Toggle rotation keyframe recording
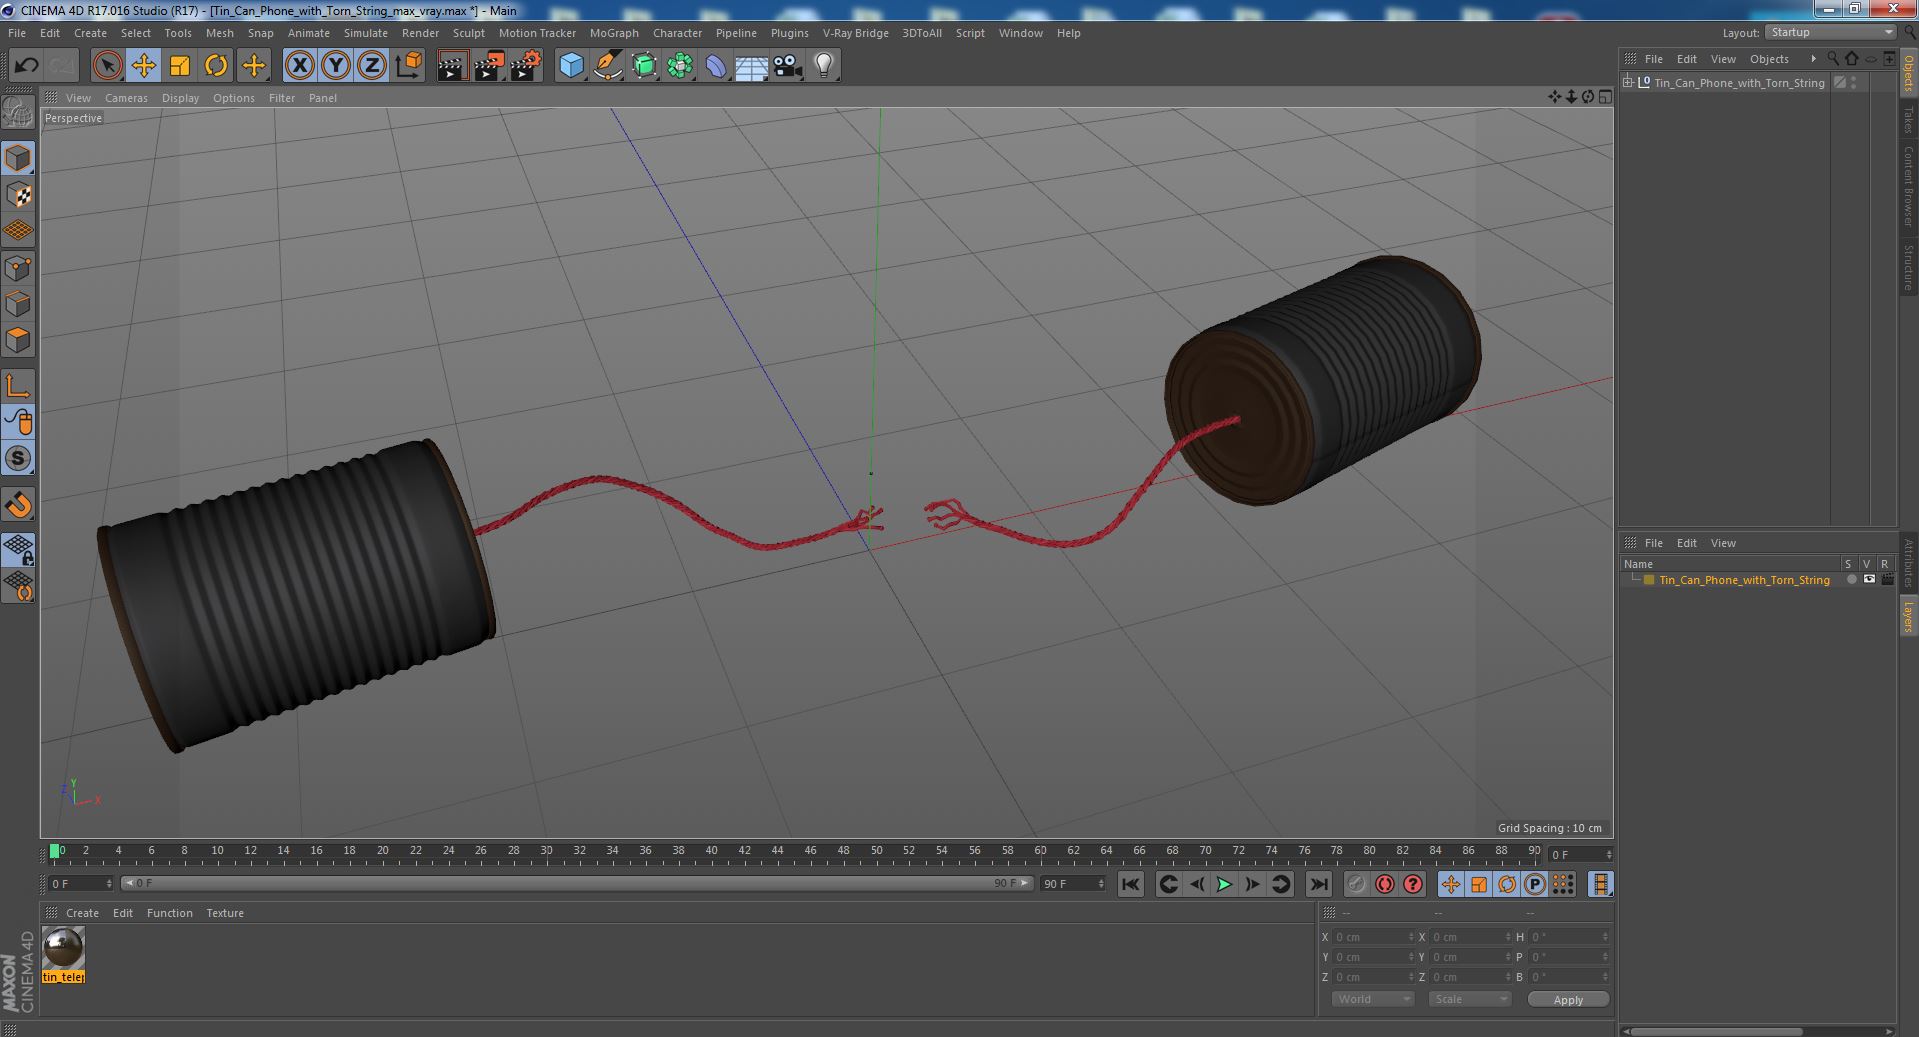1919x1037 pixels. [1506, 884]
